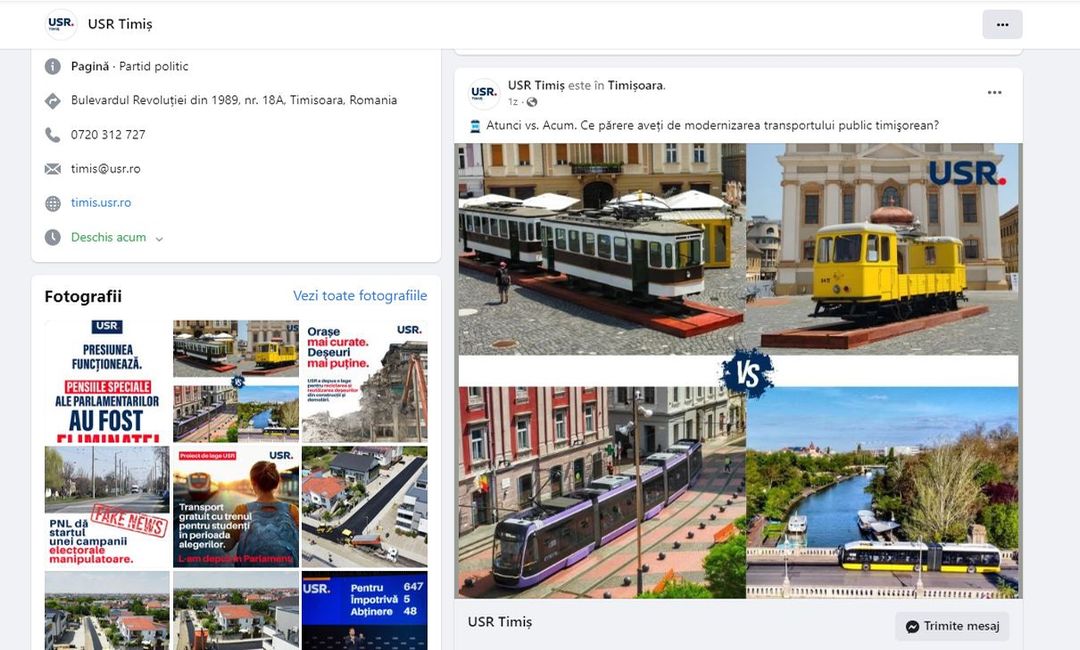Click the USR Timiș page name in header

coord(120,24)
